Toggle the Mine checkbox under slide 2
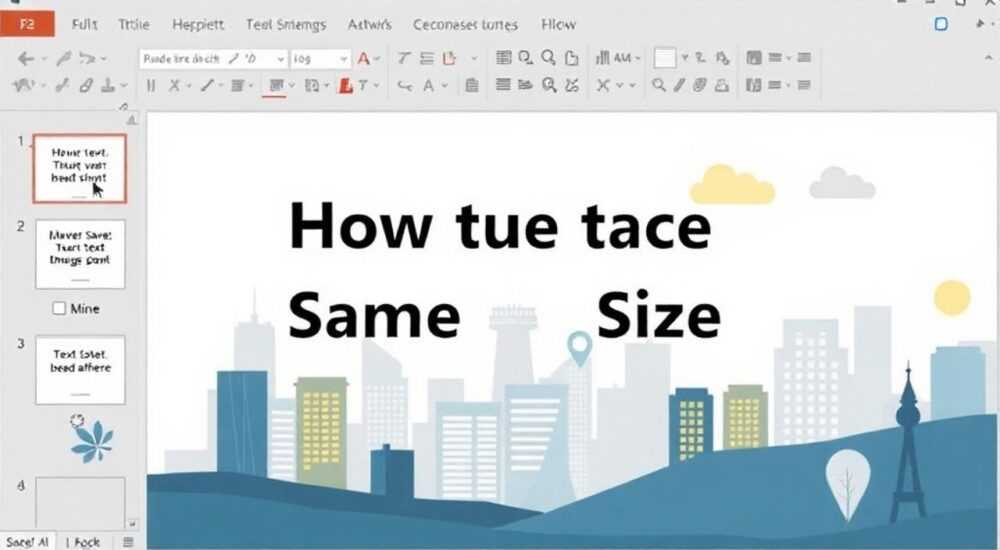 pyautogui.click(x=59, y=308)
